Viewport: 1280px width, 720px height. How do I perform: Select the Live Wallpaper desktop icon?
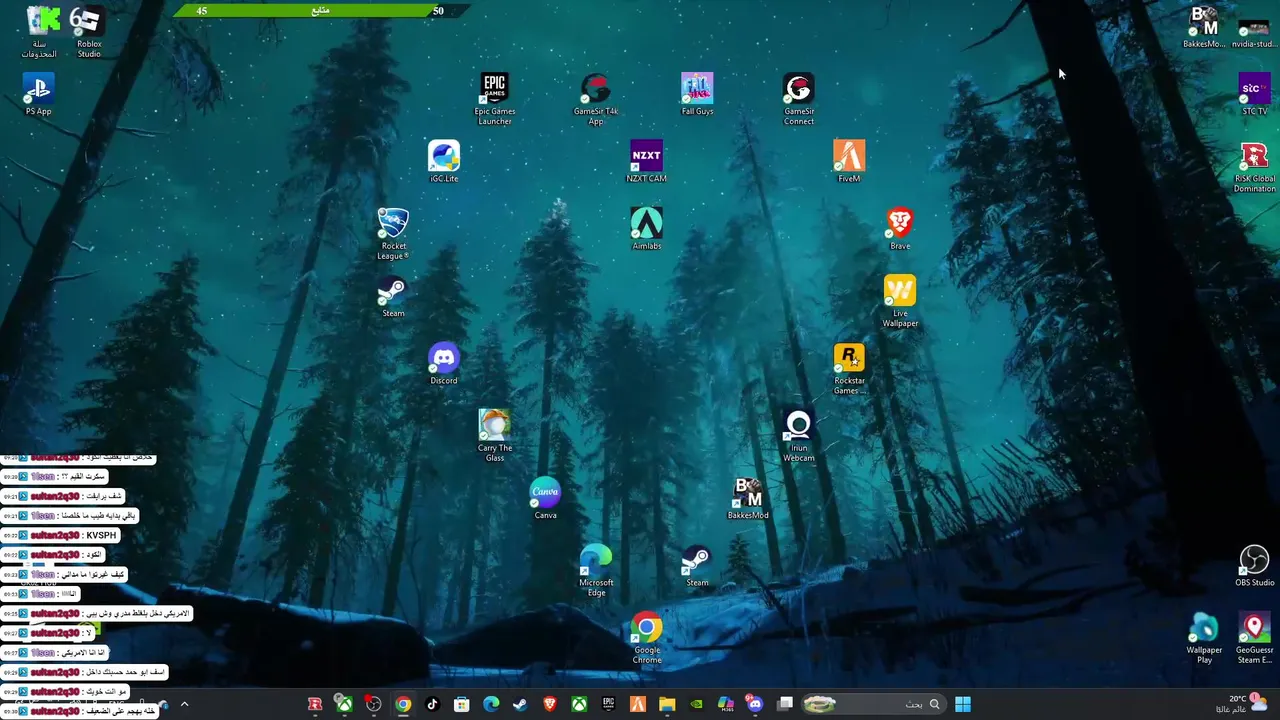click(900, 301)
